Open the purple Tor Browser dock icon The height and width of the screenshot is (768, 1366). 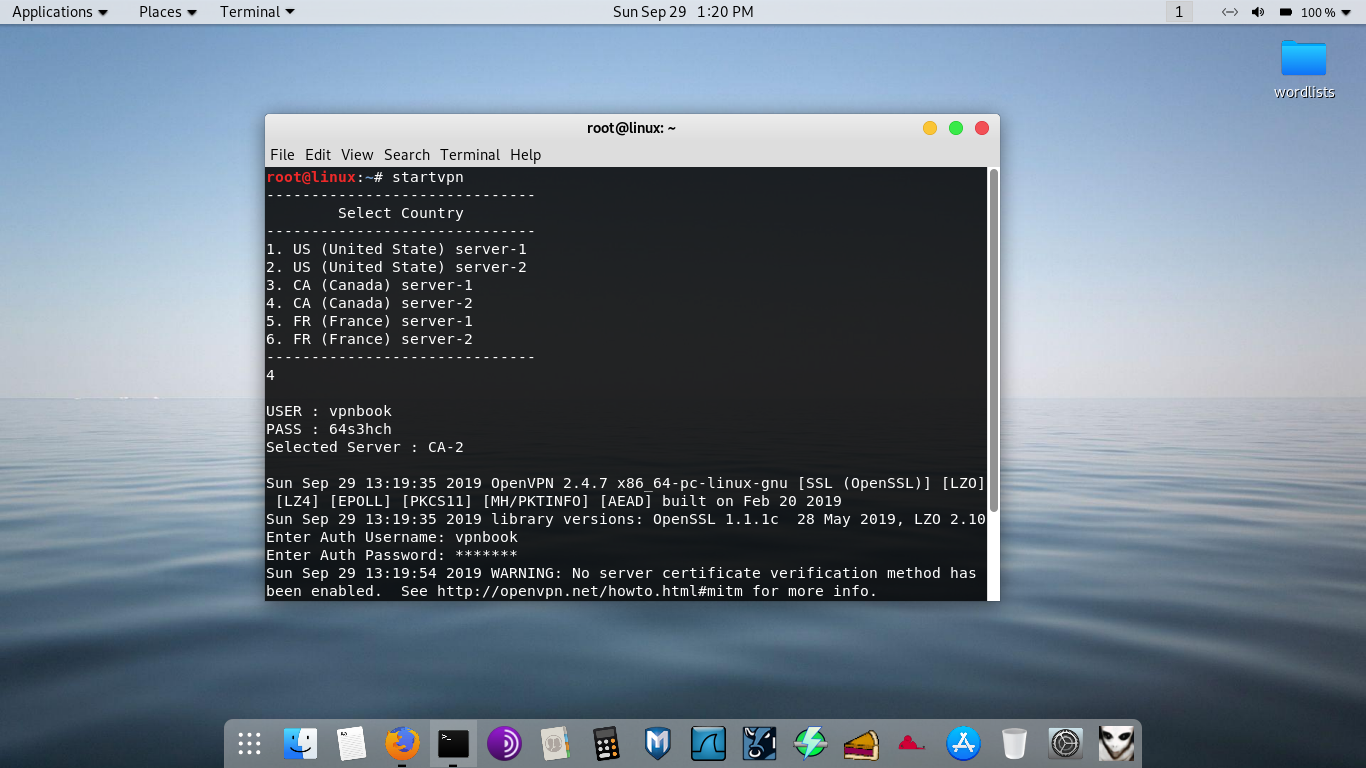click(504, 743)
